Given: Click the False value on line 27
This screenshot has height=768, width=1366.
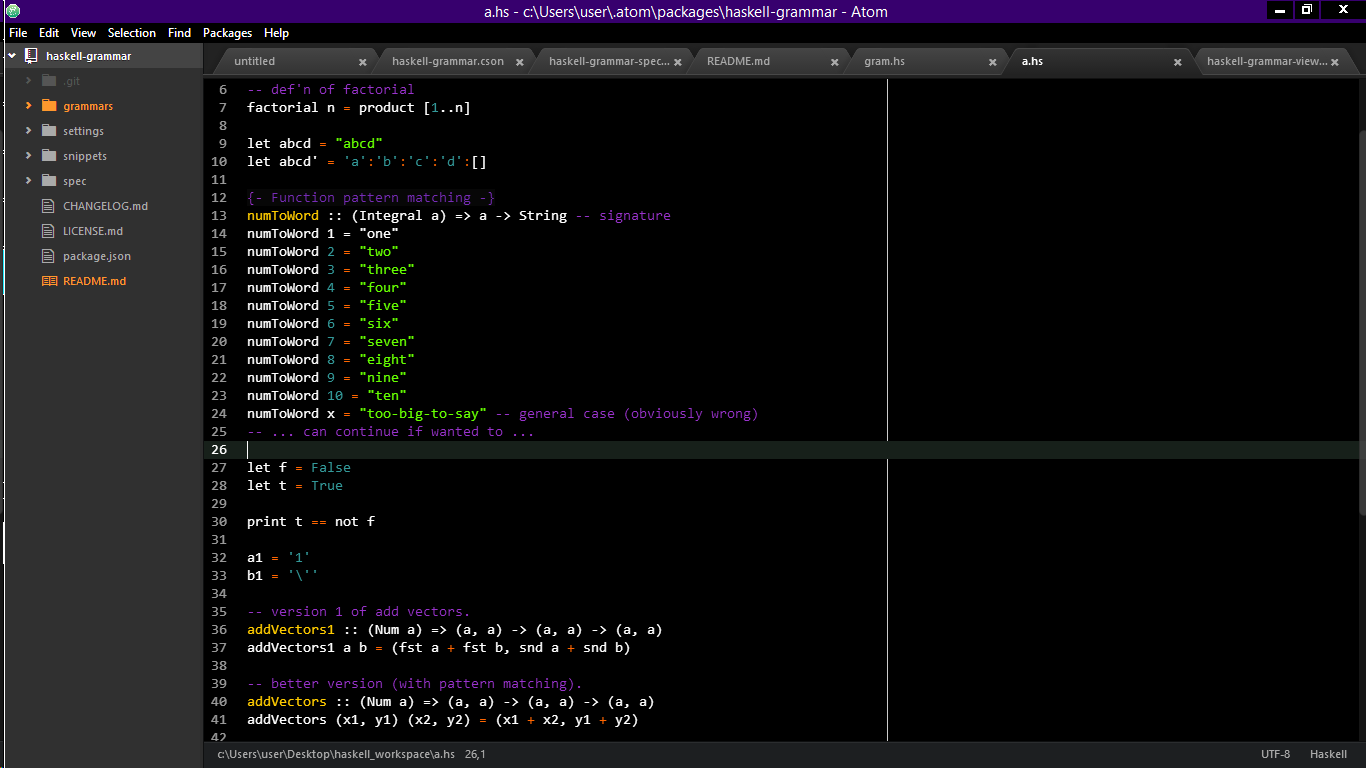Looking at the screenshot, I should tap(331, 467).
